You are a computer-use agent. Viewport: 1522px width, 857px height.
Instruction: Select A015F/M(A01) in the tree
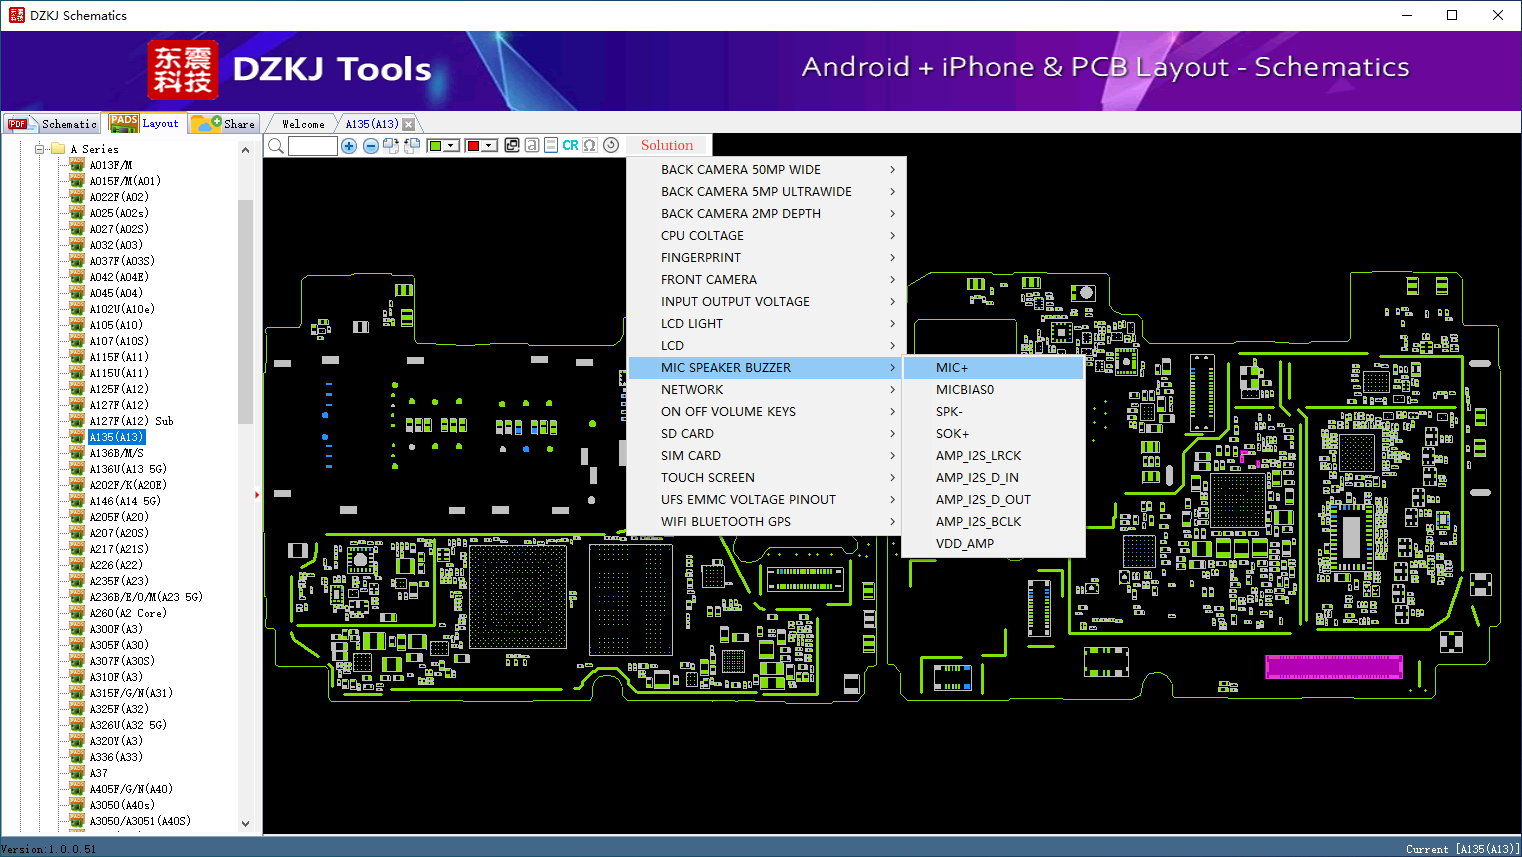click(125, 181)
